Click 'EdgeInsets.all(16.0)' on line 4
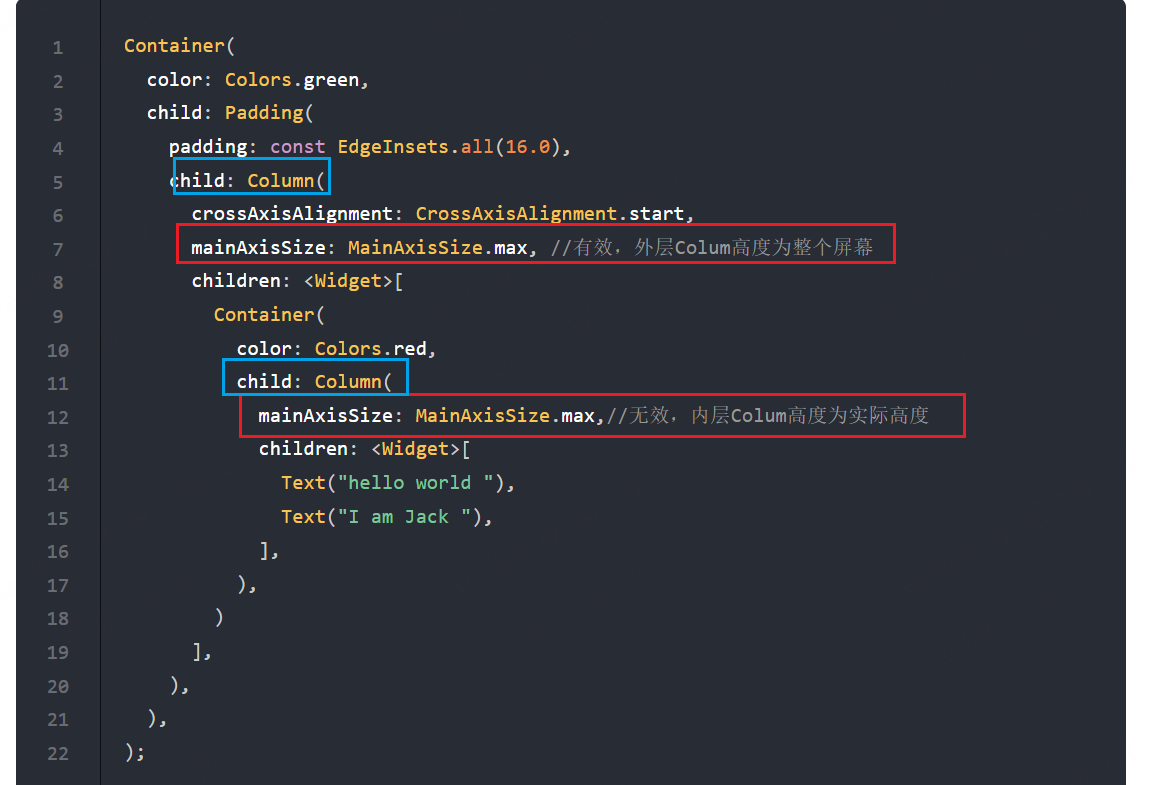Image resolution: width=1154 pixels, height=785 pixels. coord(450,147)
